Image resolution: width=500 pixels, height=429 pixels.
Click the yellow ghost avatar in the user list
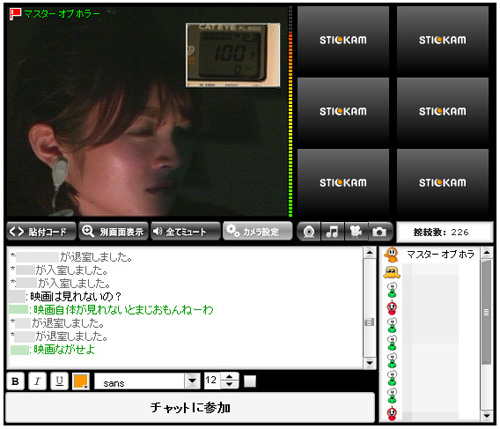[392, 273]
